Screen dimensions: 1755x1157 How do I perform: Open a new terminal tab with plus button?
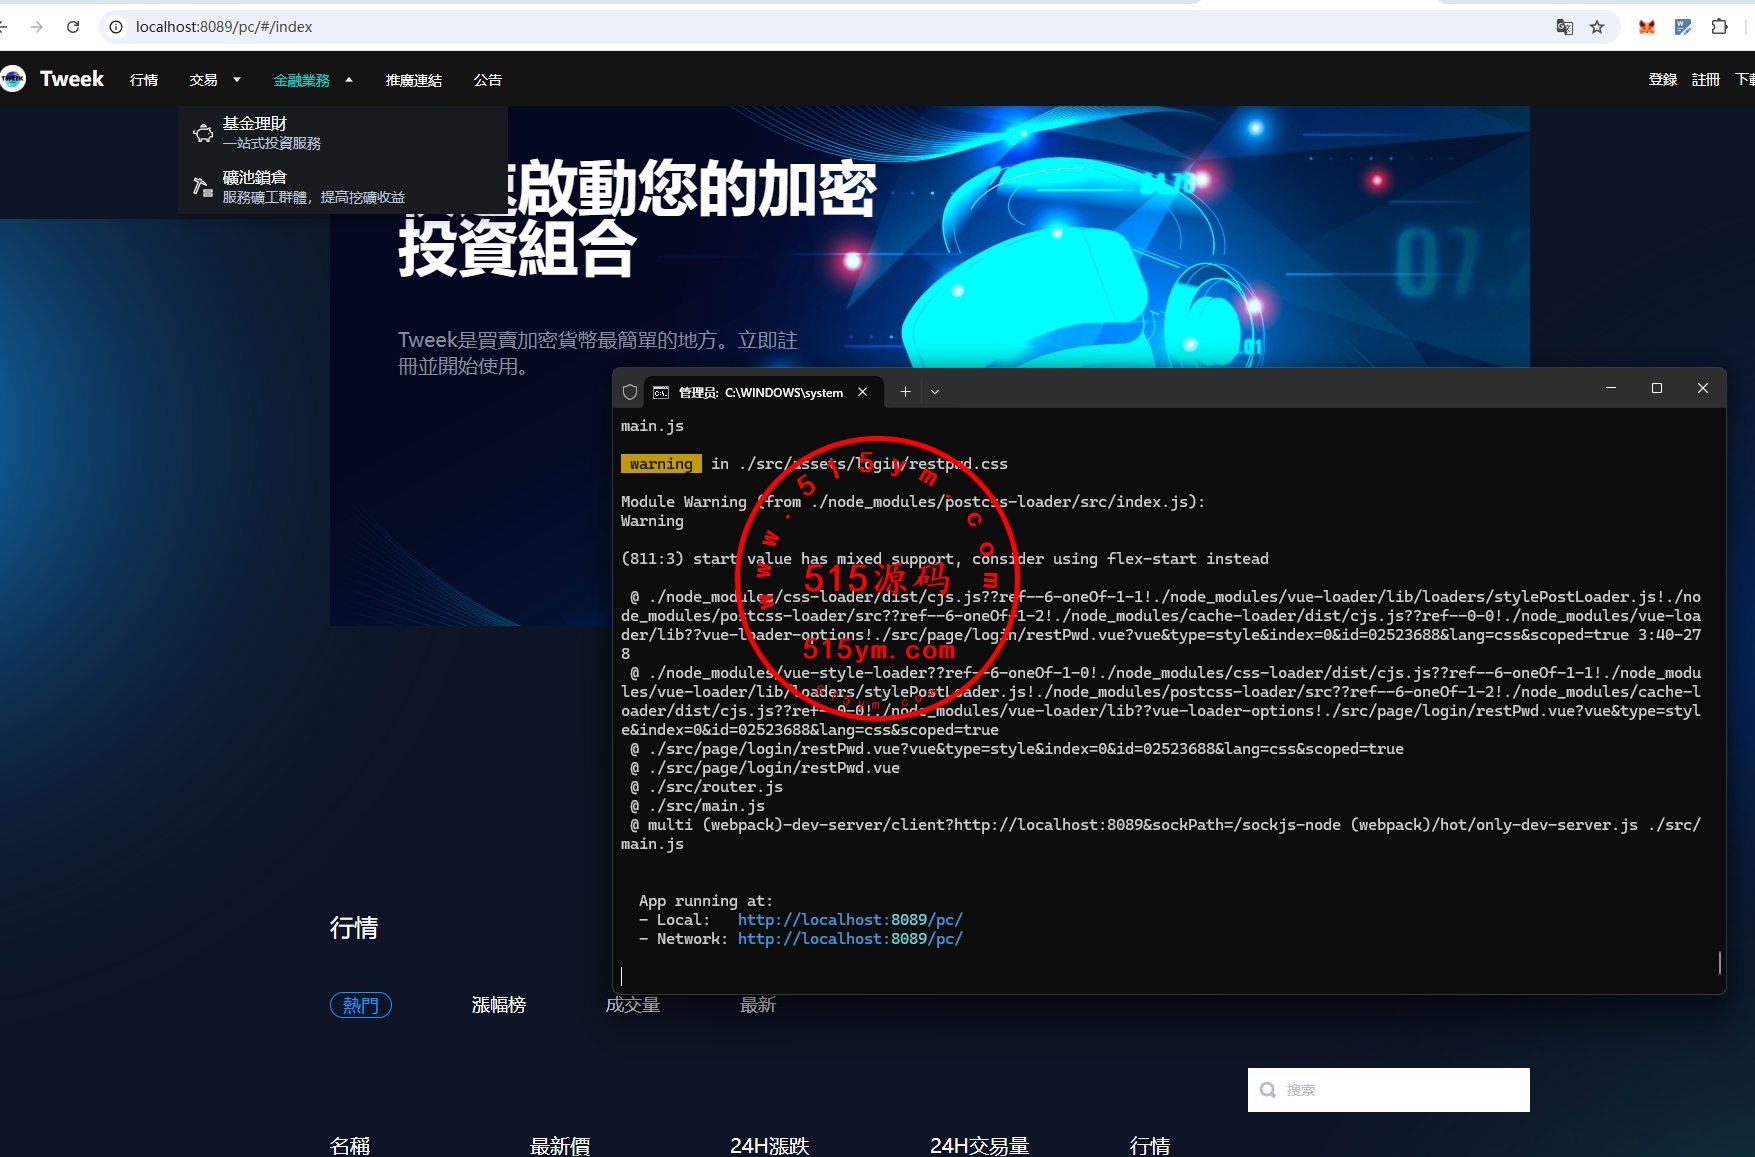tap(905, 392)
